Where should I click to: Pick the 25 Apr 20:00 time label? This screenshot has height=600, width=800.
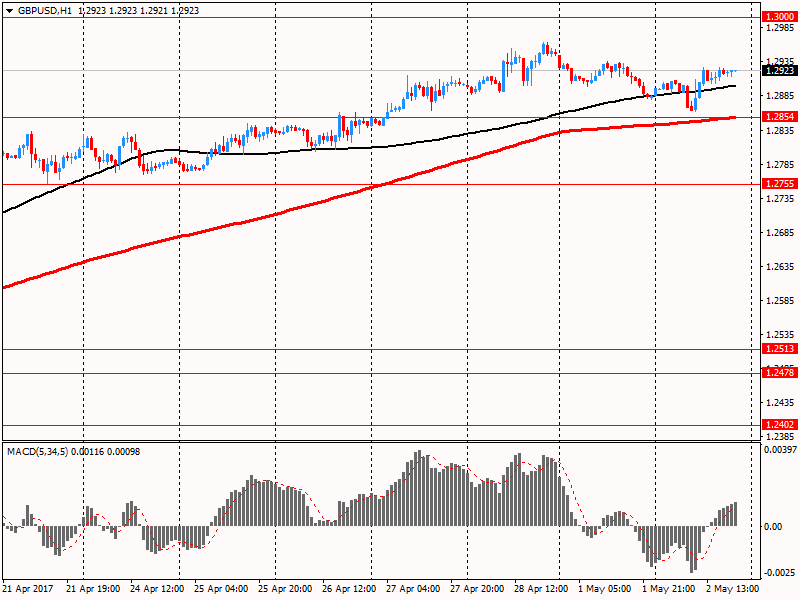(285, 589)
